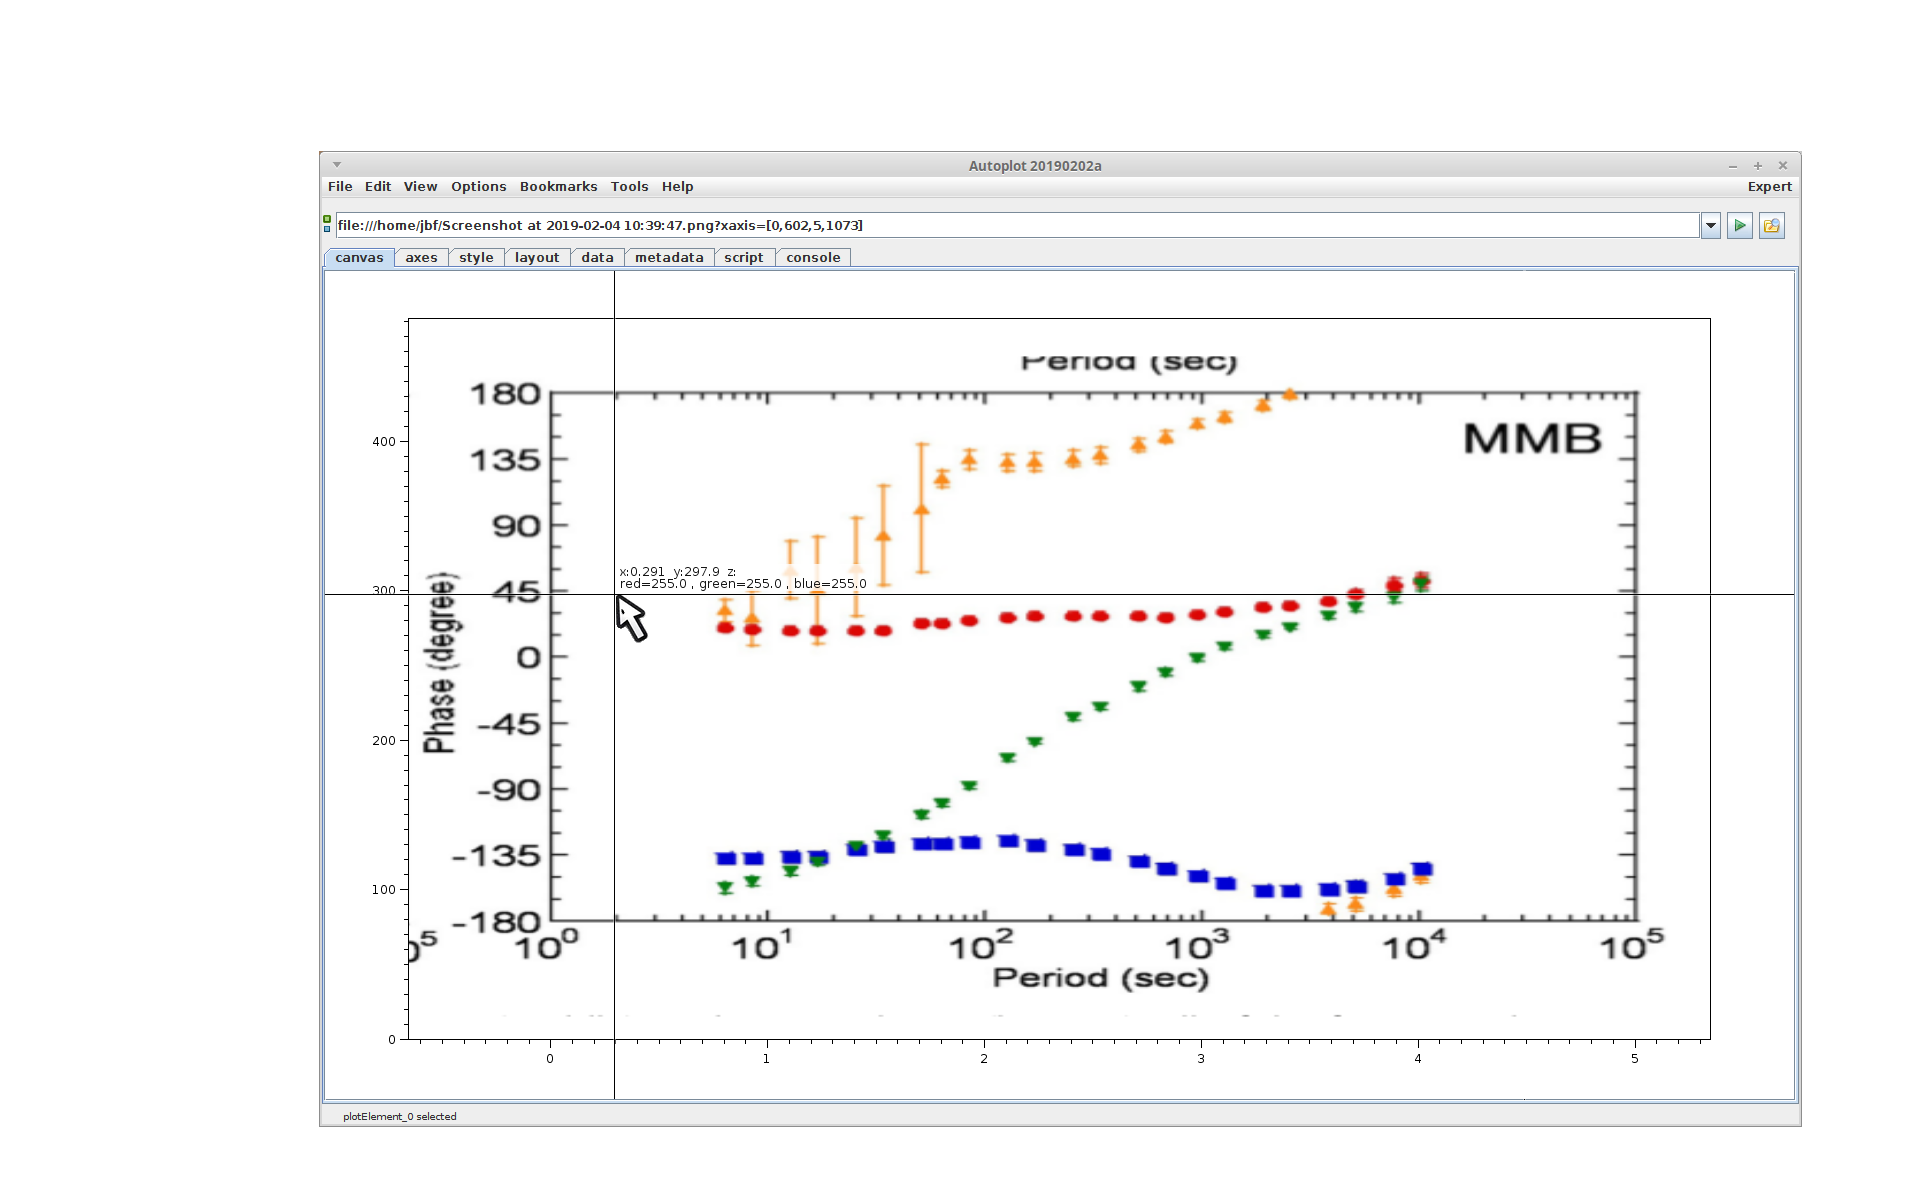
Task: Switch to the style tab
Action: click(476, 258)
